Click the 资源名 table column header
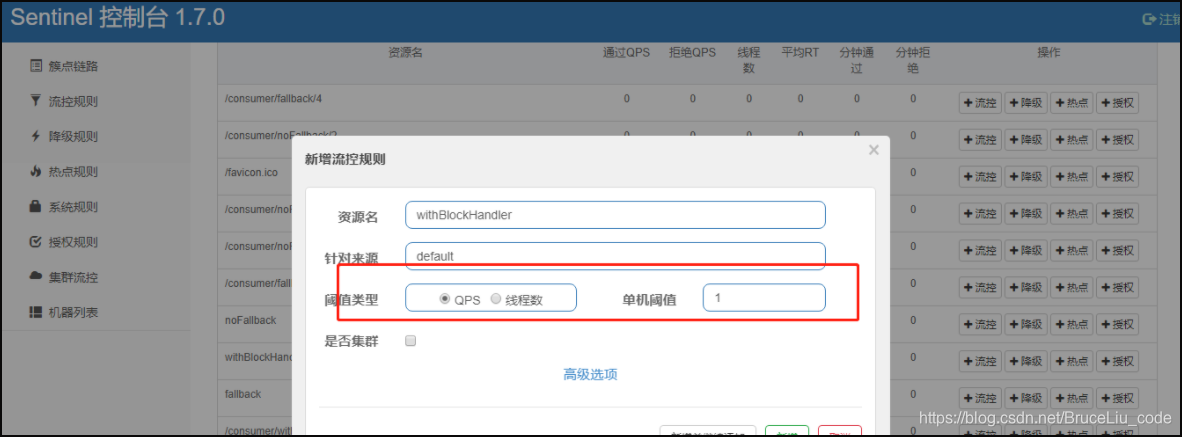 (405, 53)
